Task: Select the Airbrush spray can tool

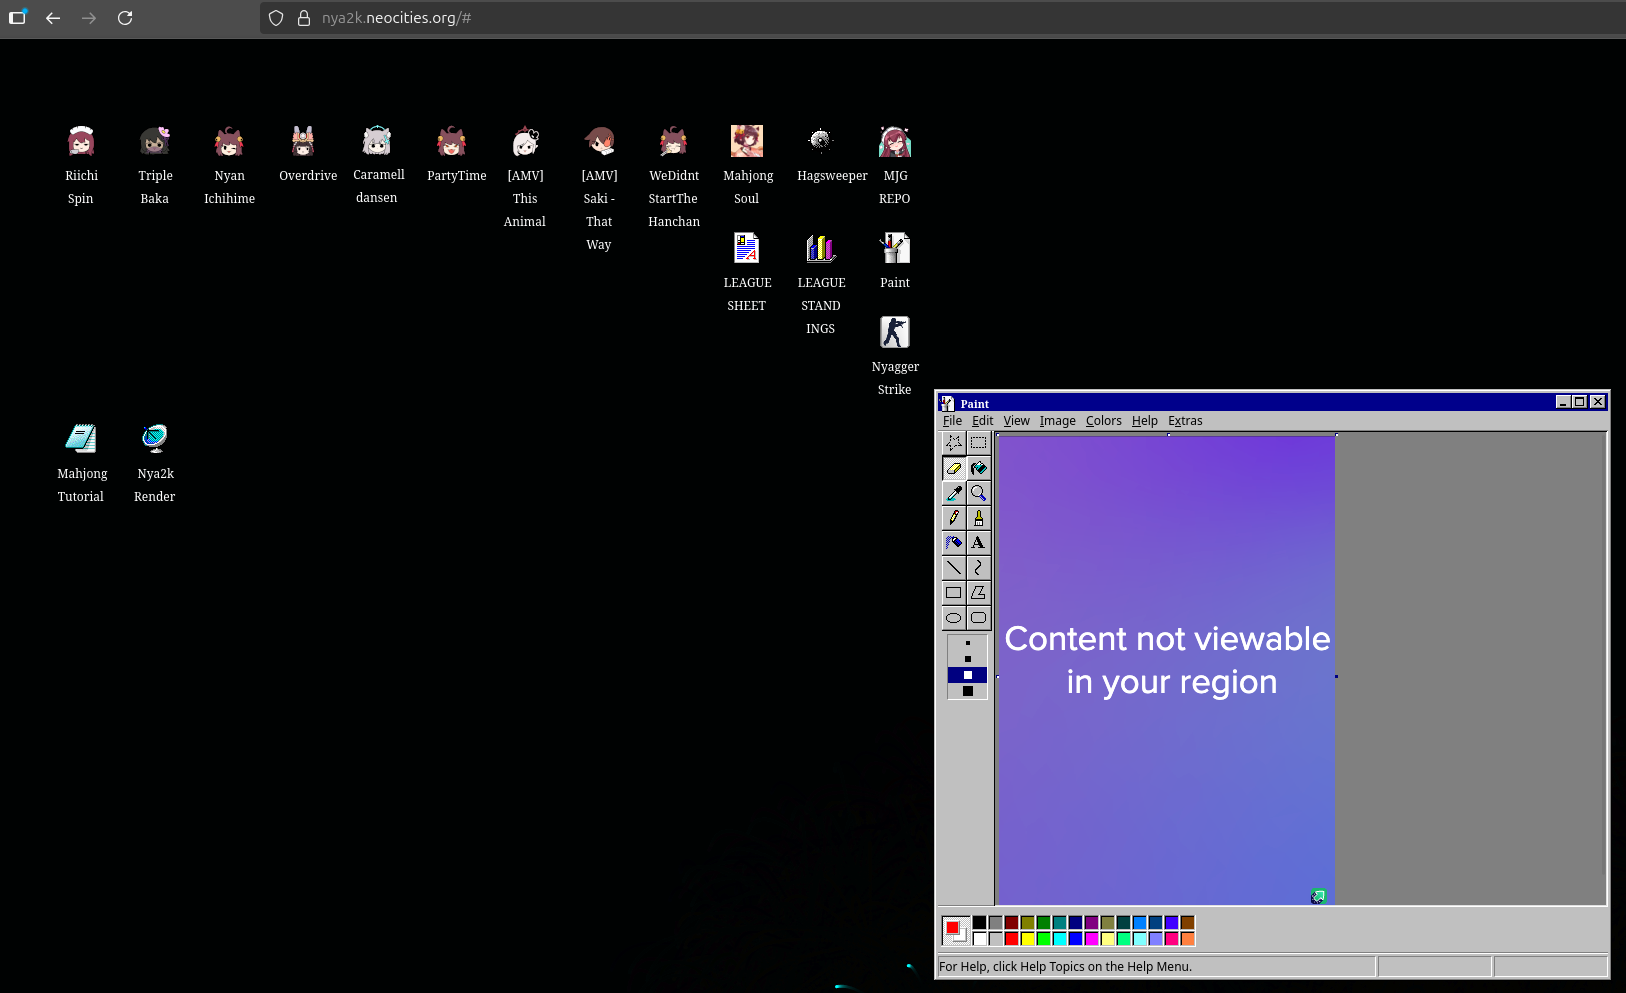Action: 954,543
